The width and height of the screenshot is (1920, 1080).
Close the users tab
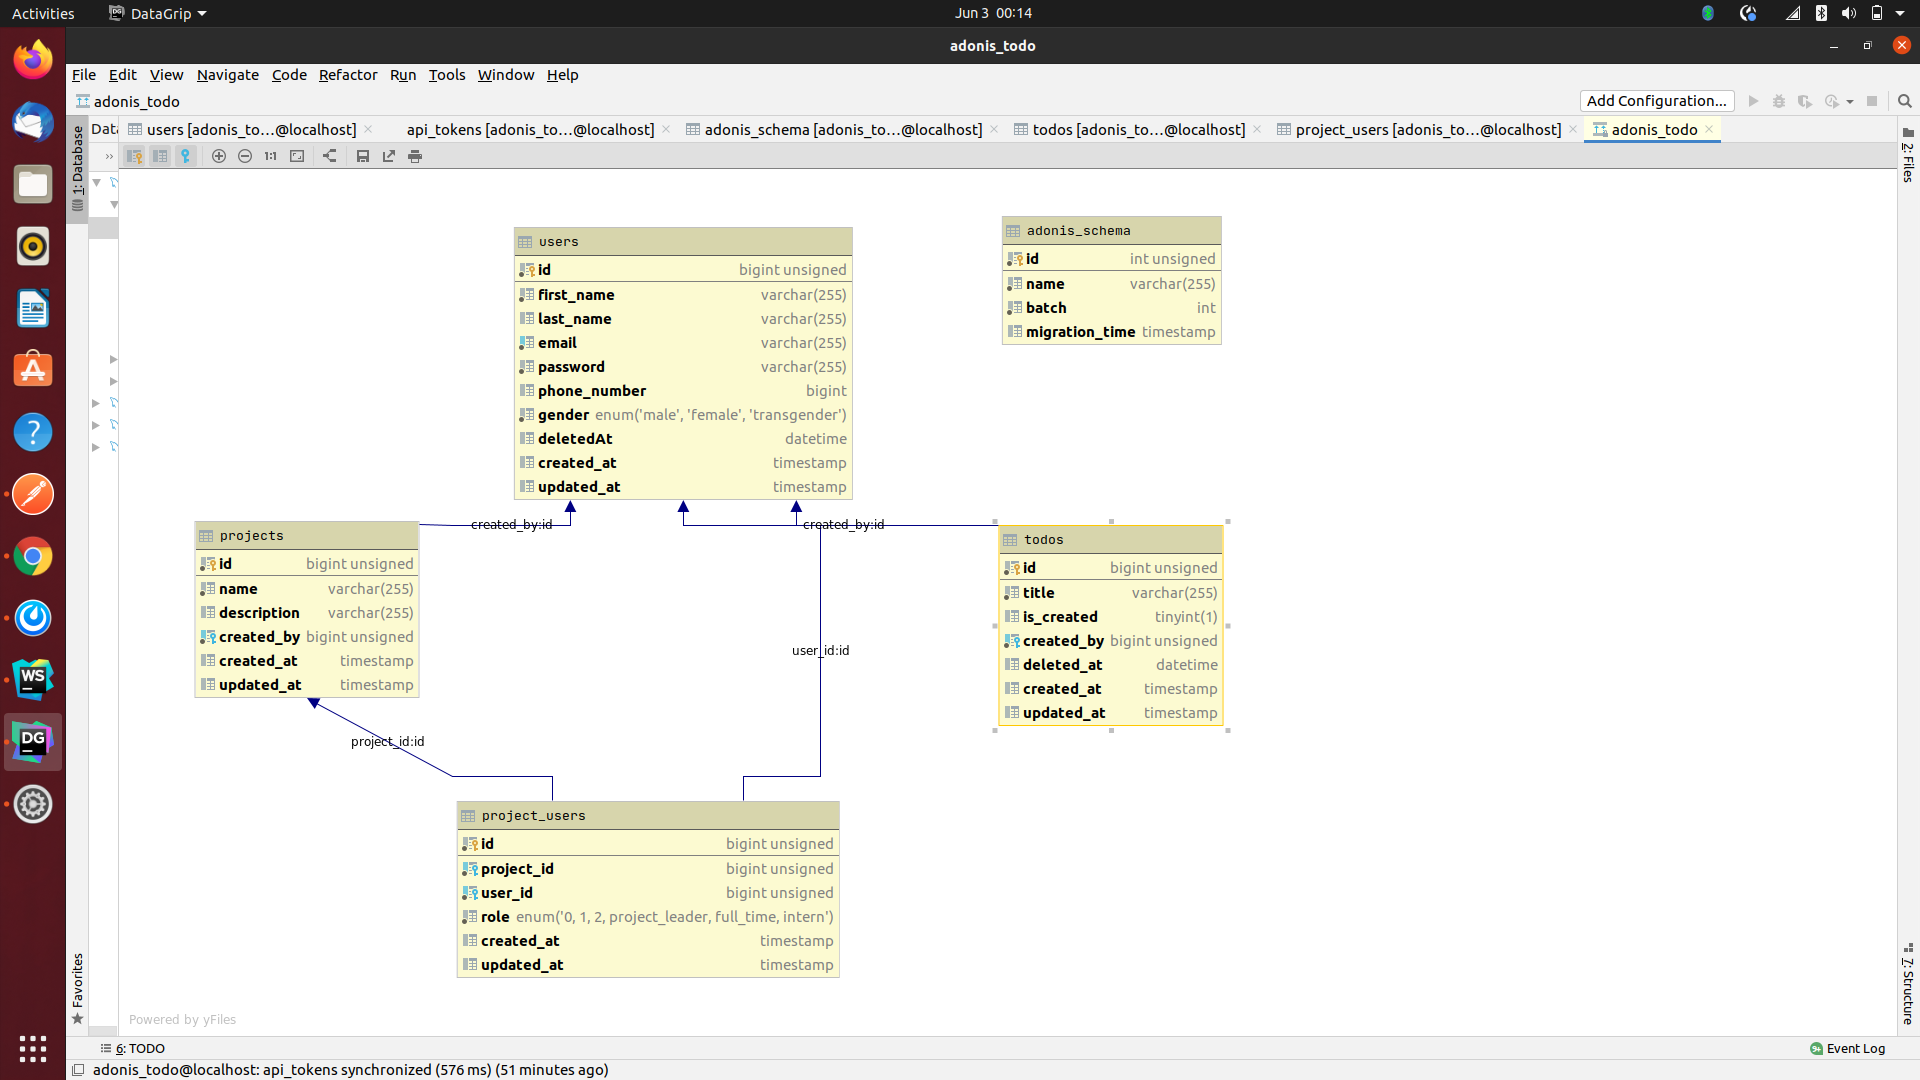[x=368, y=130]
